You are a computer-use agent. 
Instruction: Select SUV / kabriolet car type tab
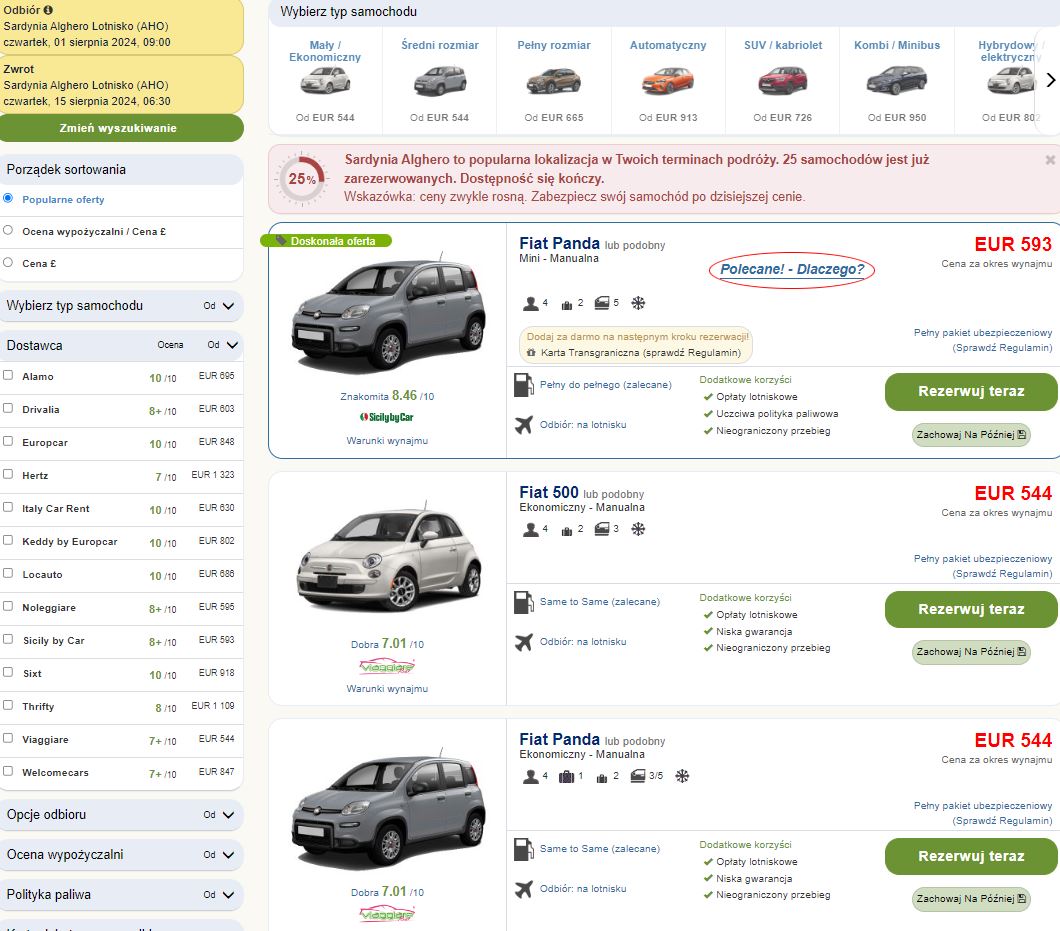[x=783, y=80]
